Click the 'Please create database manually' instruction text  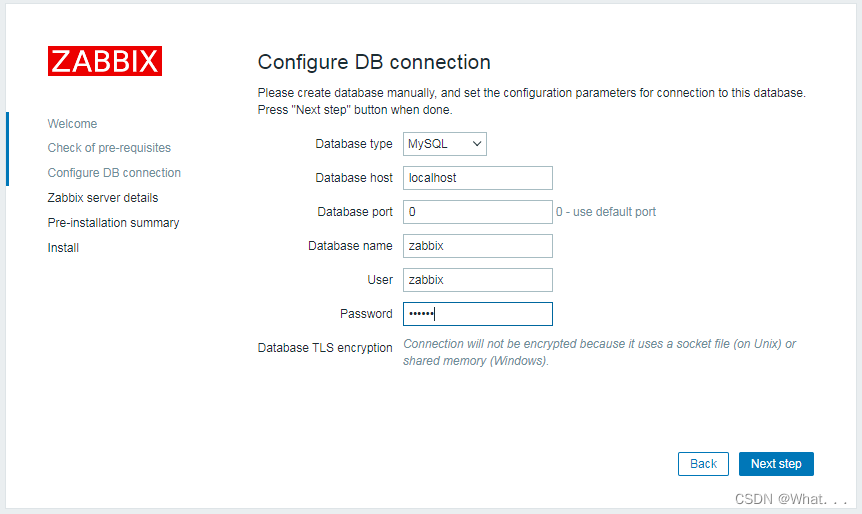pos(532,101)
